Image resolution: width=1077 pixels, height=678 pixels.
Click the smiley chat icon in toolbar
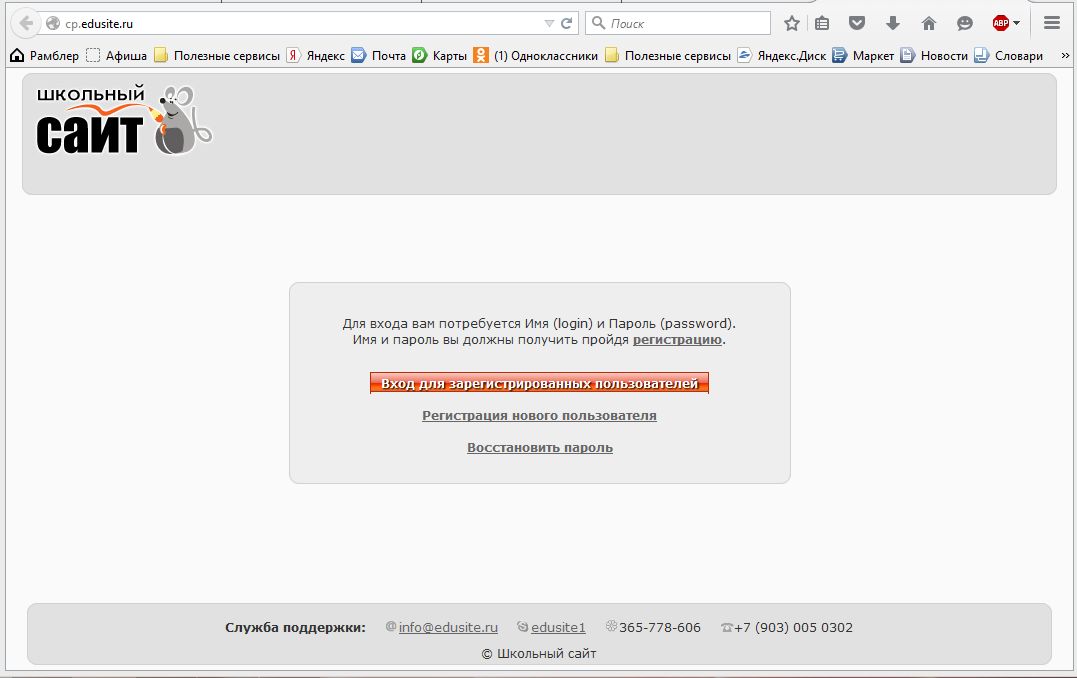tap(965, 23)
